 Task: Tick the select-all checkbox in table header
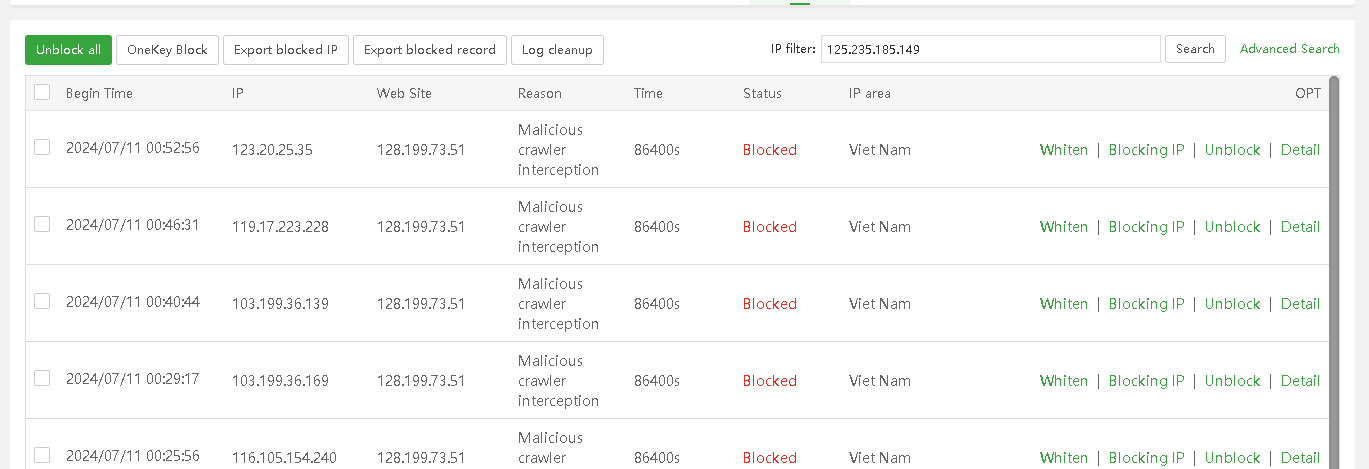[42, 92]
